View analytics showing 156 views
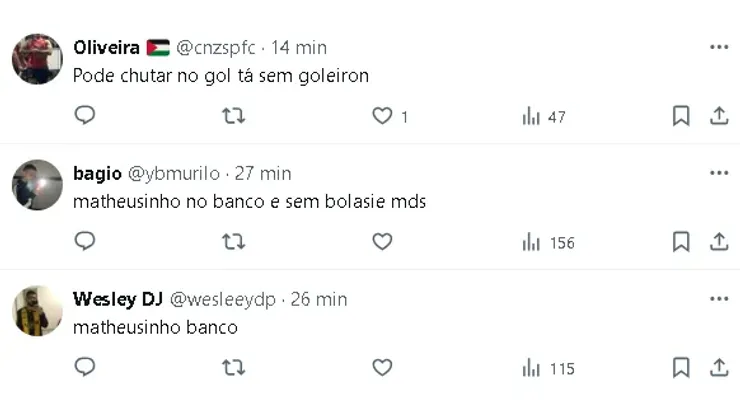 [x=548, y=243]
